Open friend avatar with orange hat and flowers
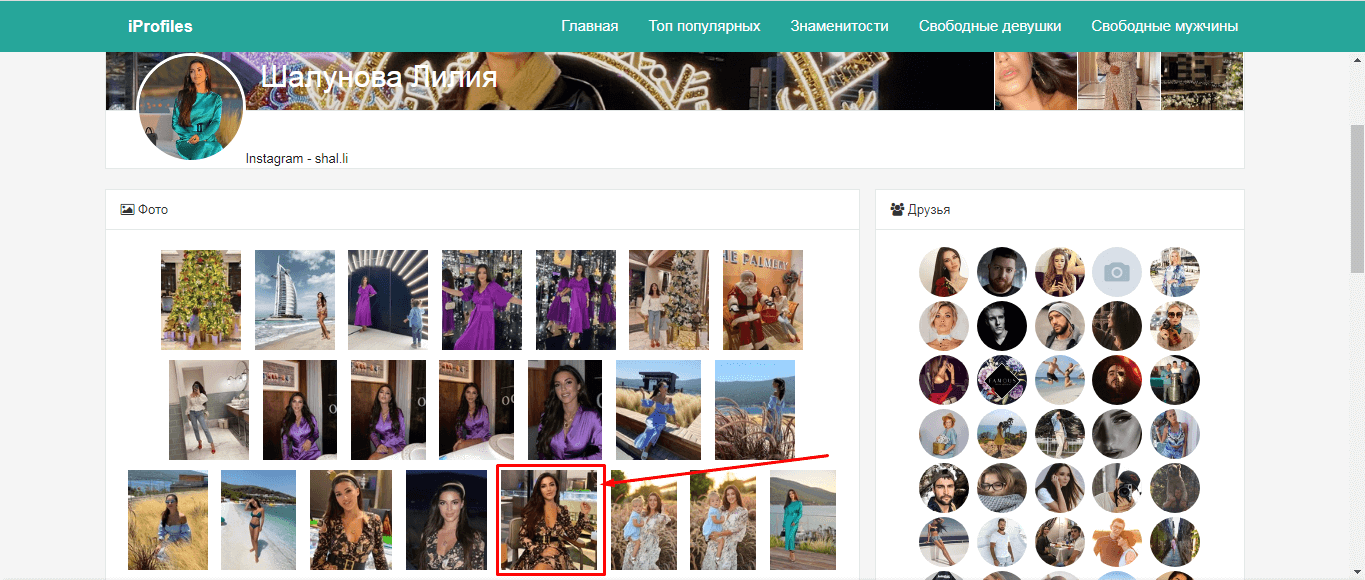The image size is (1365, 580). pos(944,434)
